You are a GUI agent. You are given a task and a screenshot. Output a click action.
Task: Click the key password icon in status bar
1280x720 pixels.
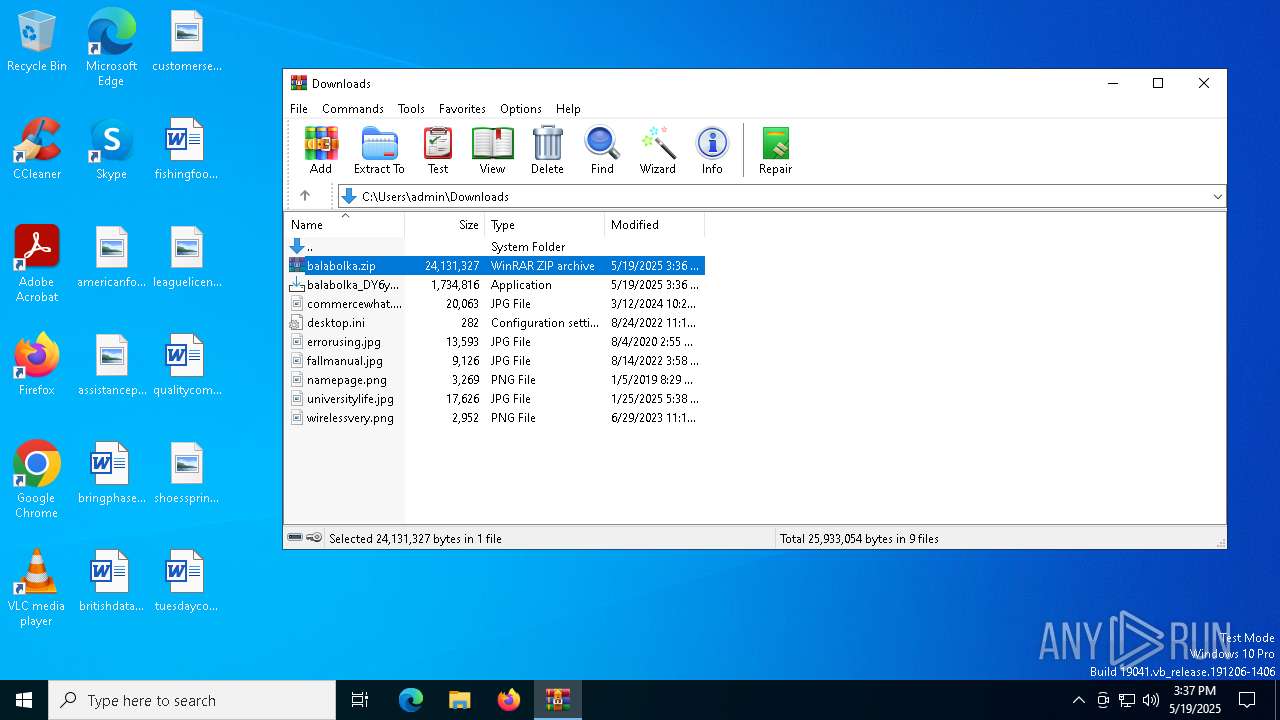point(314,538)
